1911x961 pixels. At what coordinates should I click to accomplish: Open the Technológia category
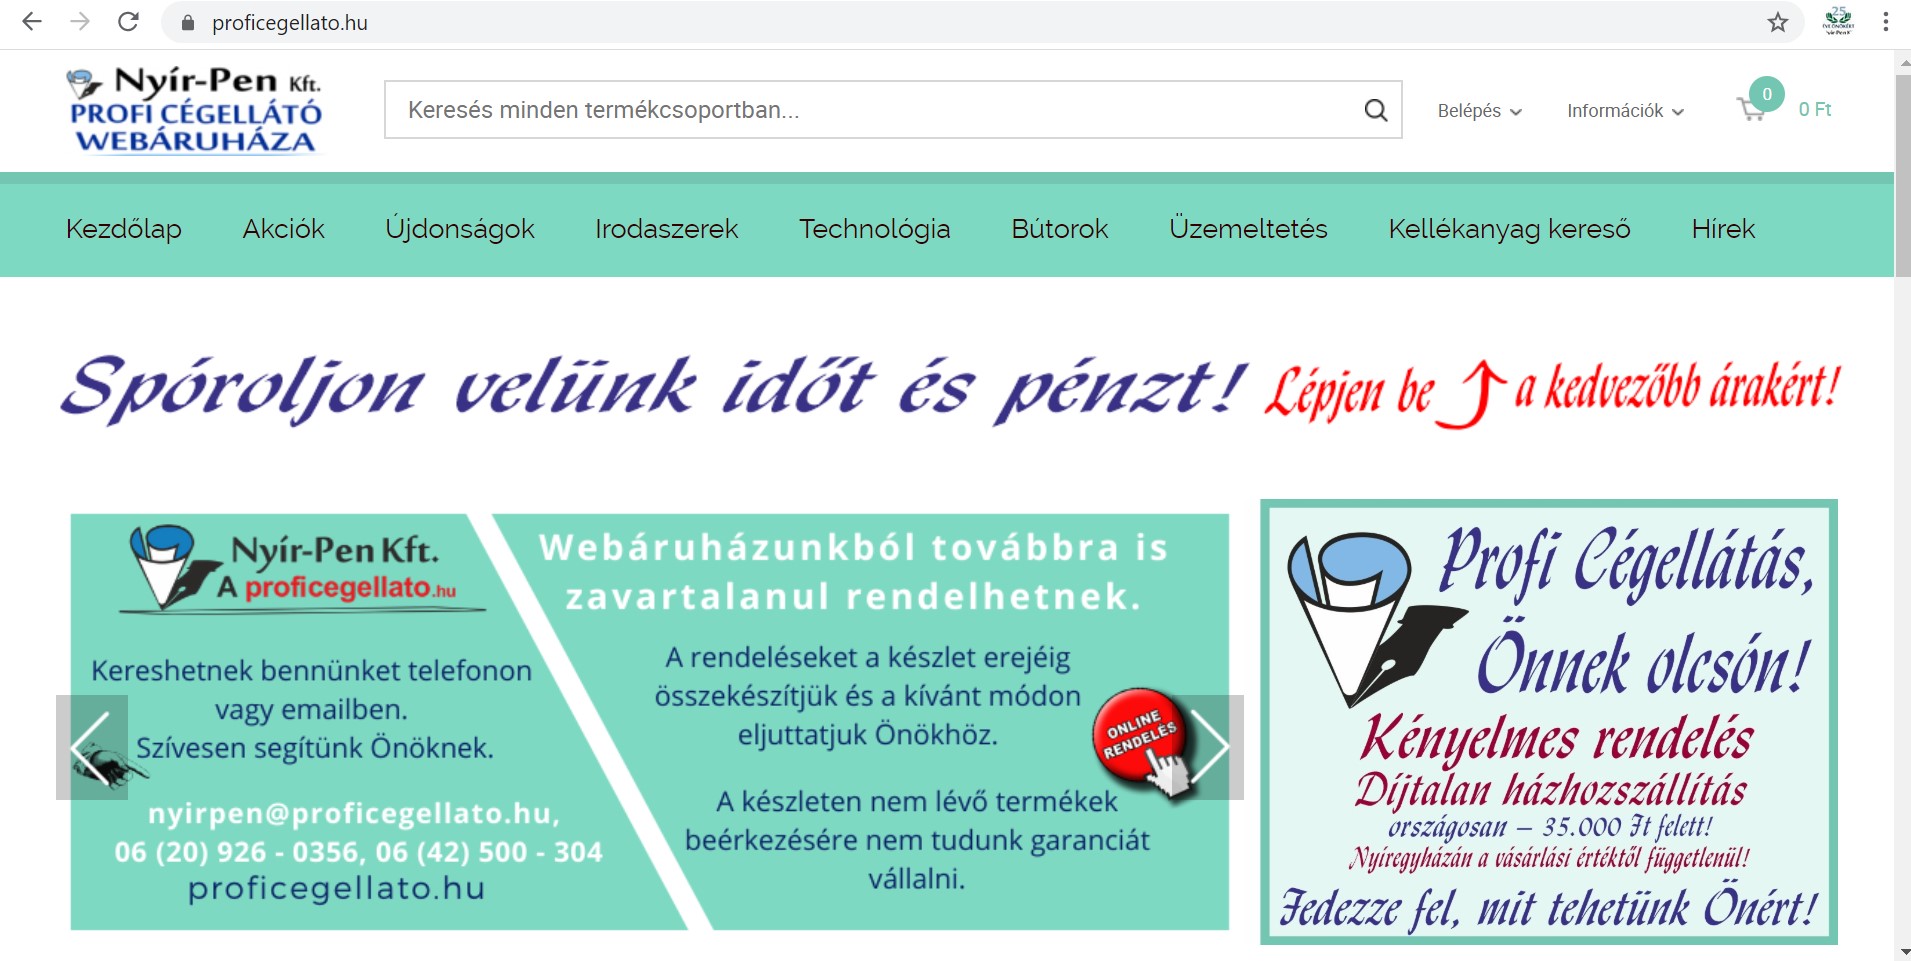pyautogui.click(x=875, y=229)
